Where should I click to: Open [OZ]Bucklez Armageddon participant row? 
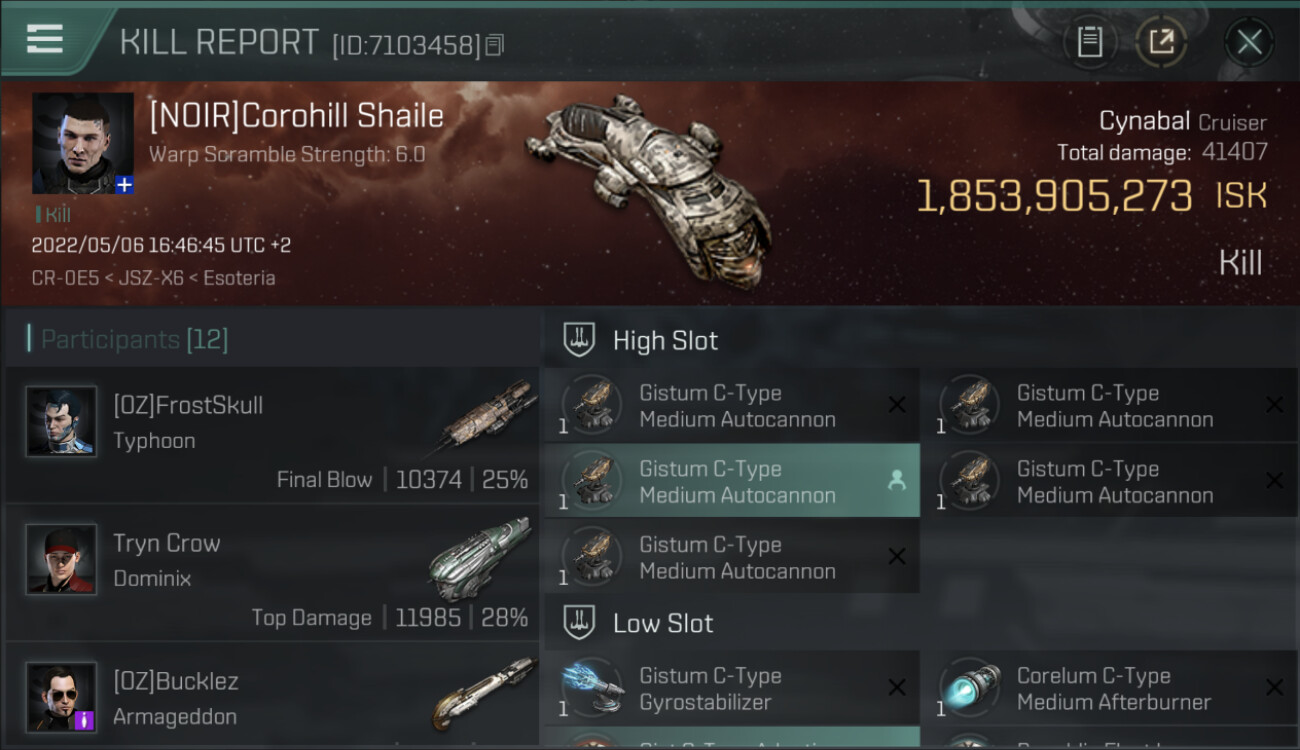[271, 696]
